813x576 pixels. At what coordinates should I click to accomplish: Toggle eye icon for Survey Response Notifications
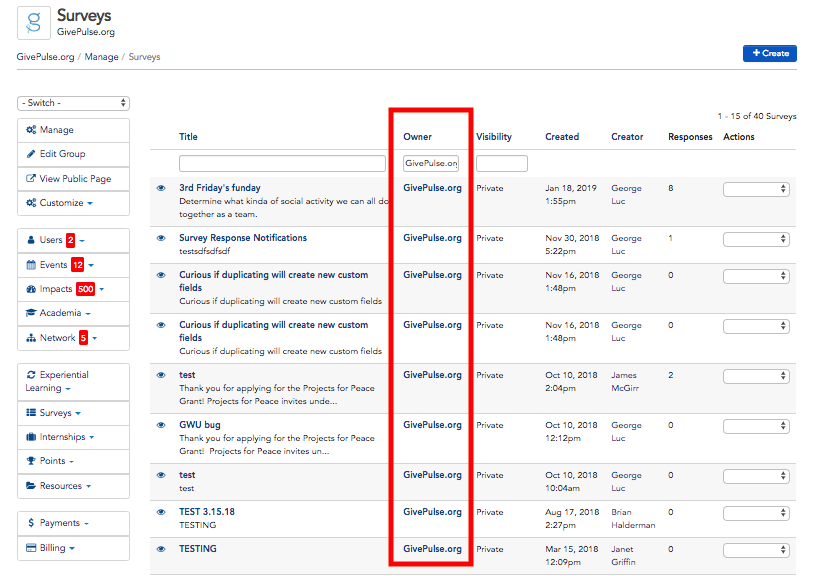(x=161, y=238)
